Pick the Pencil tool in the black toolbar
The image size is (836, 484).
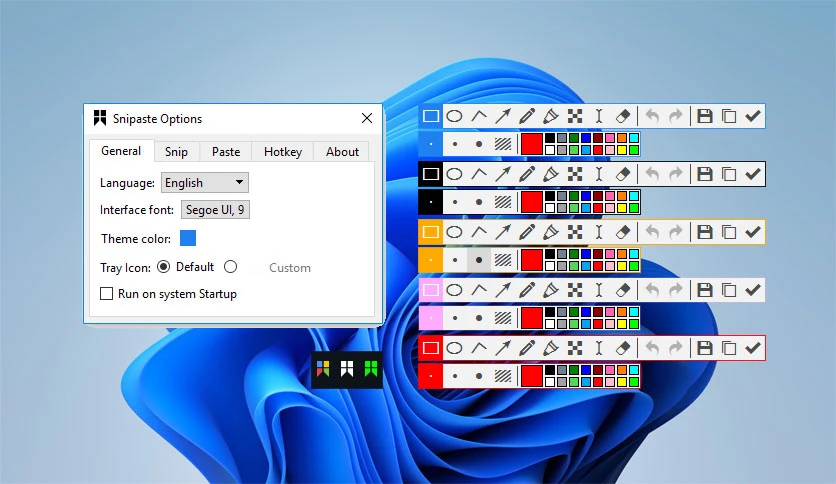coord(527,174)
